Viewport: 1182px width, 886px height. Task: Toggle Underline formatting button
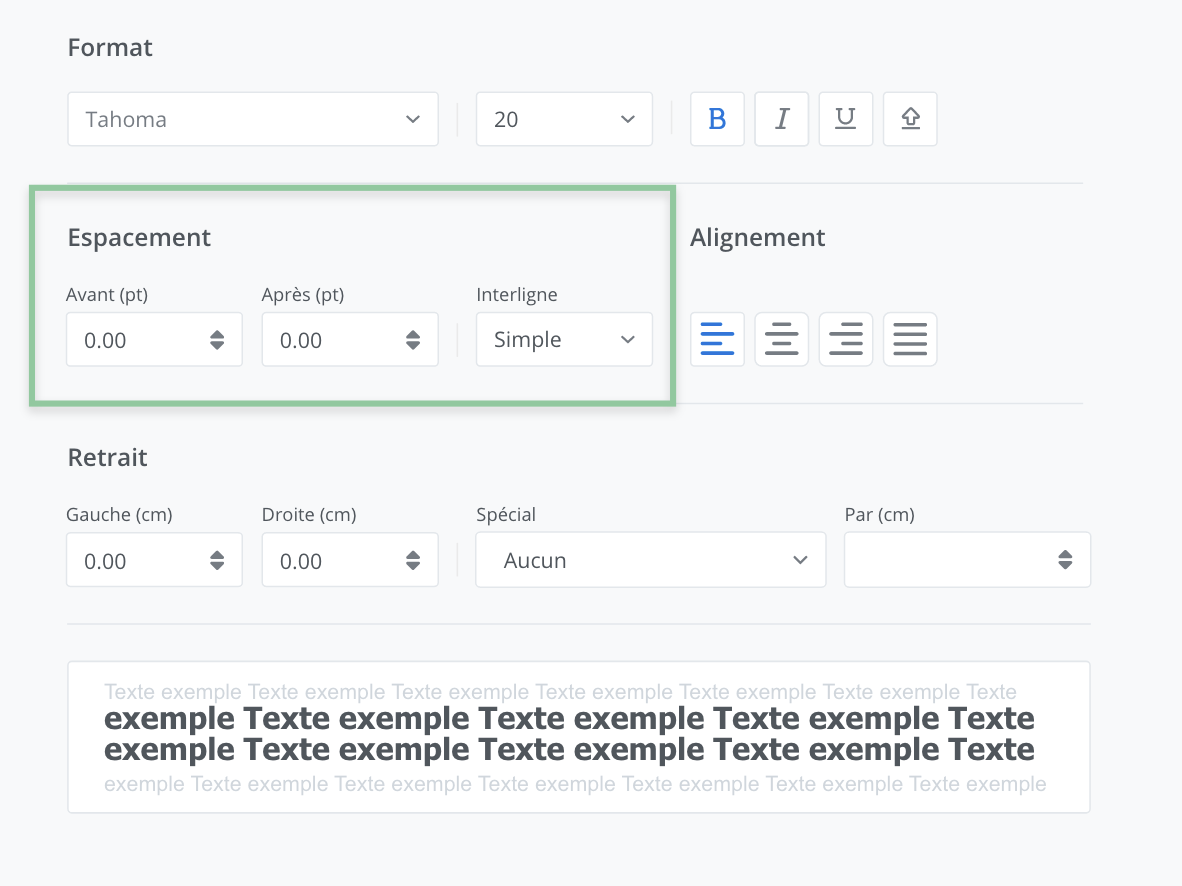coord(845,119)
